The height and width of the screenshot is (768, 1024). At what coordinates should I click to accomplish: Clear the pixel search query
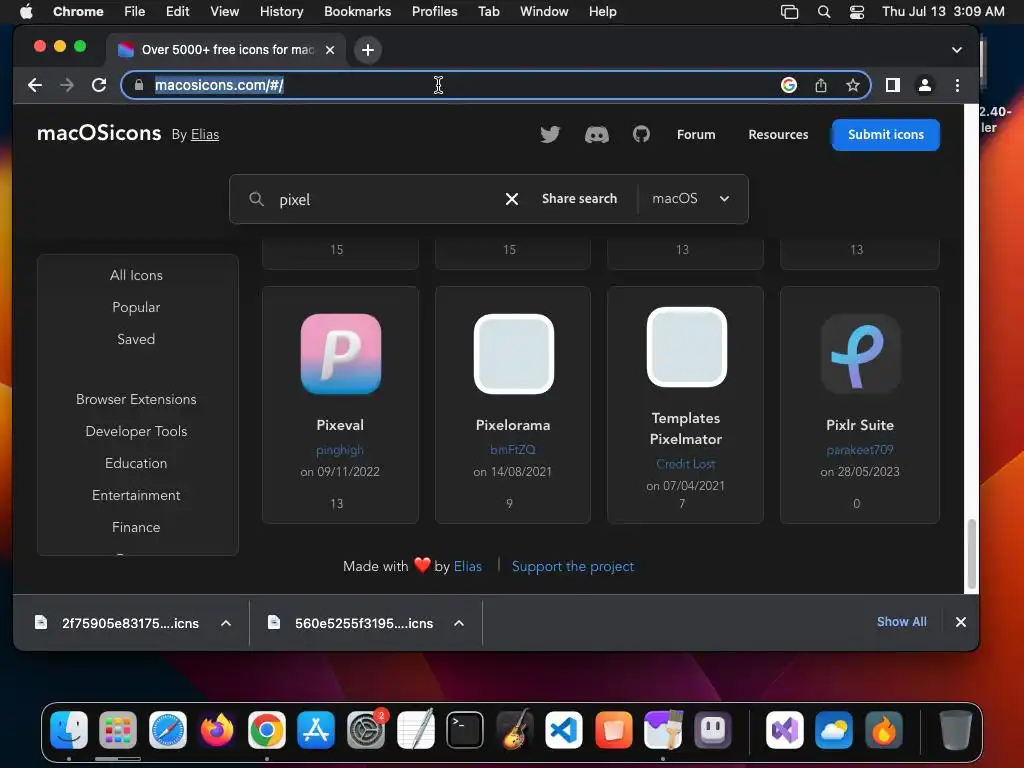(512, 199)
